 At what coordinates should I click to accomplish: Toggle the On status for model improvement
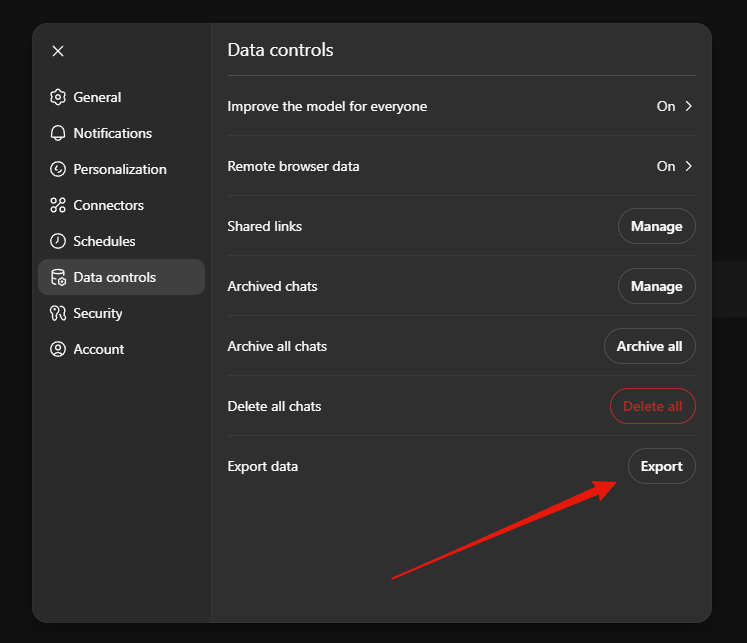pyautogui.click(x=665, y=106)
